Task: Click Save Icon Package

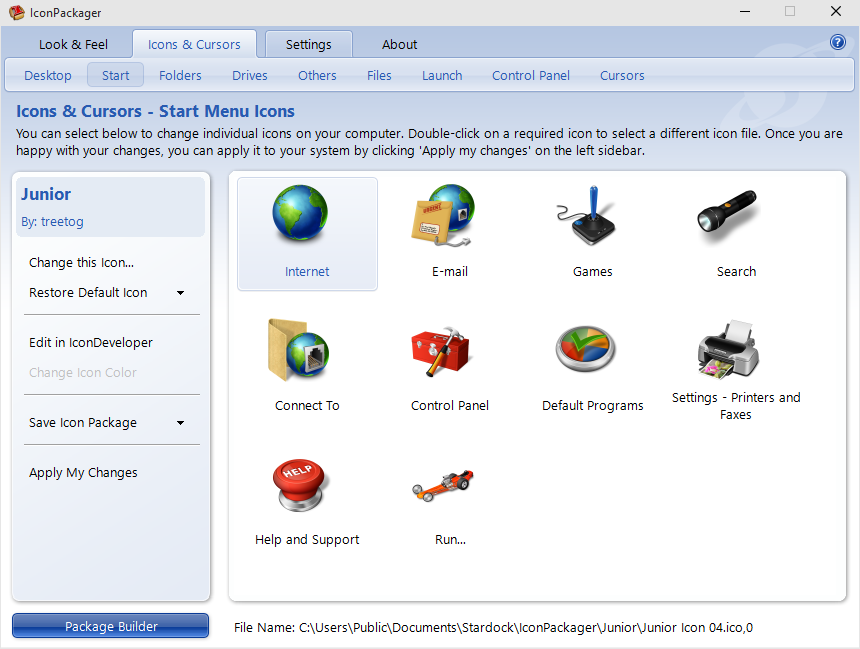Action: (83, 423)
